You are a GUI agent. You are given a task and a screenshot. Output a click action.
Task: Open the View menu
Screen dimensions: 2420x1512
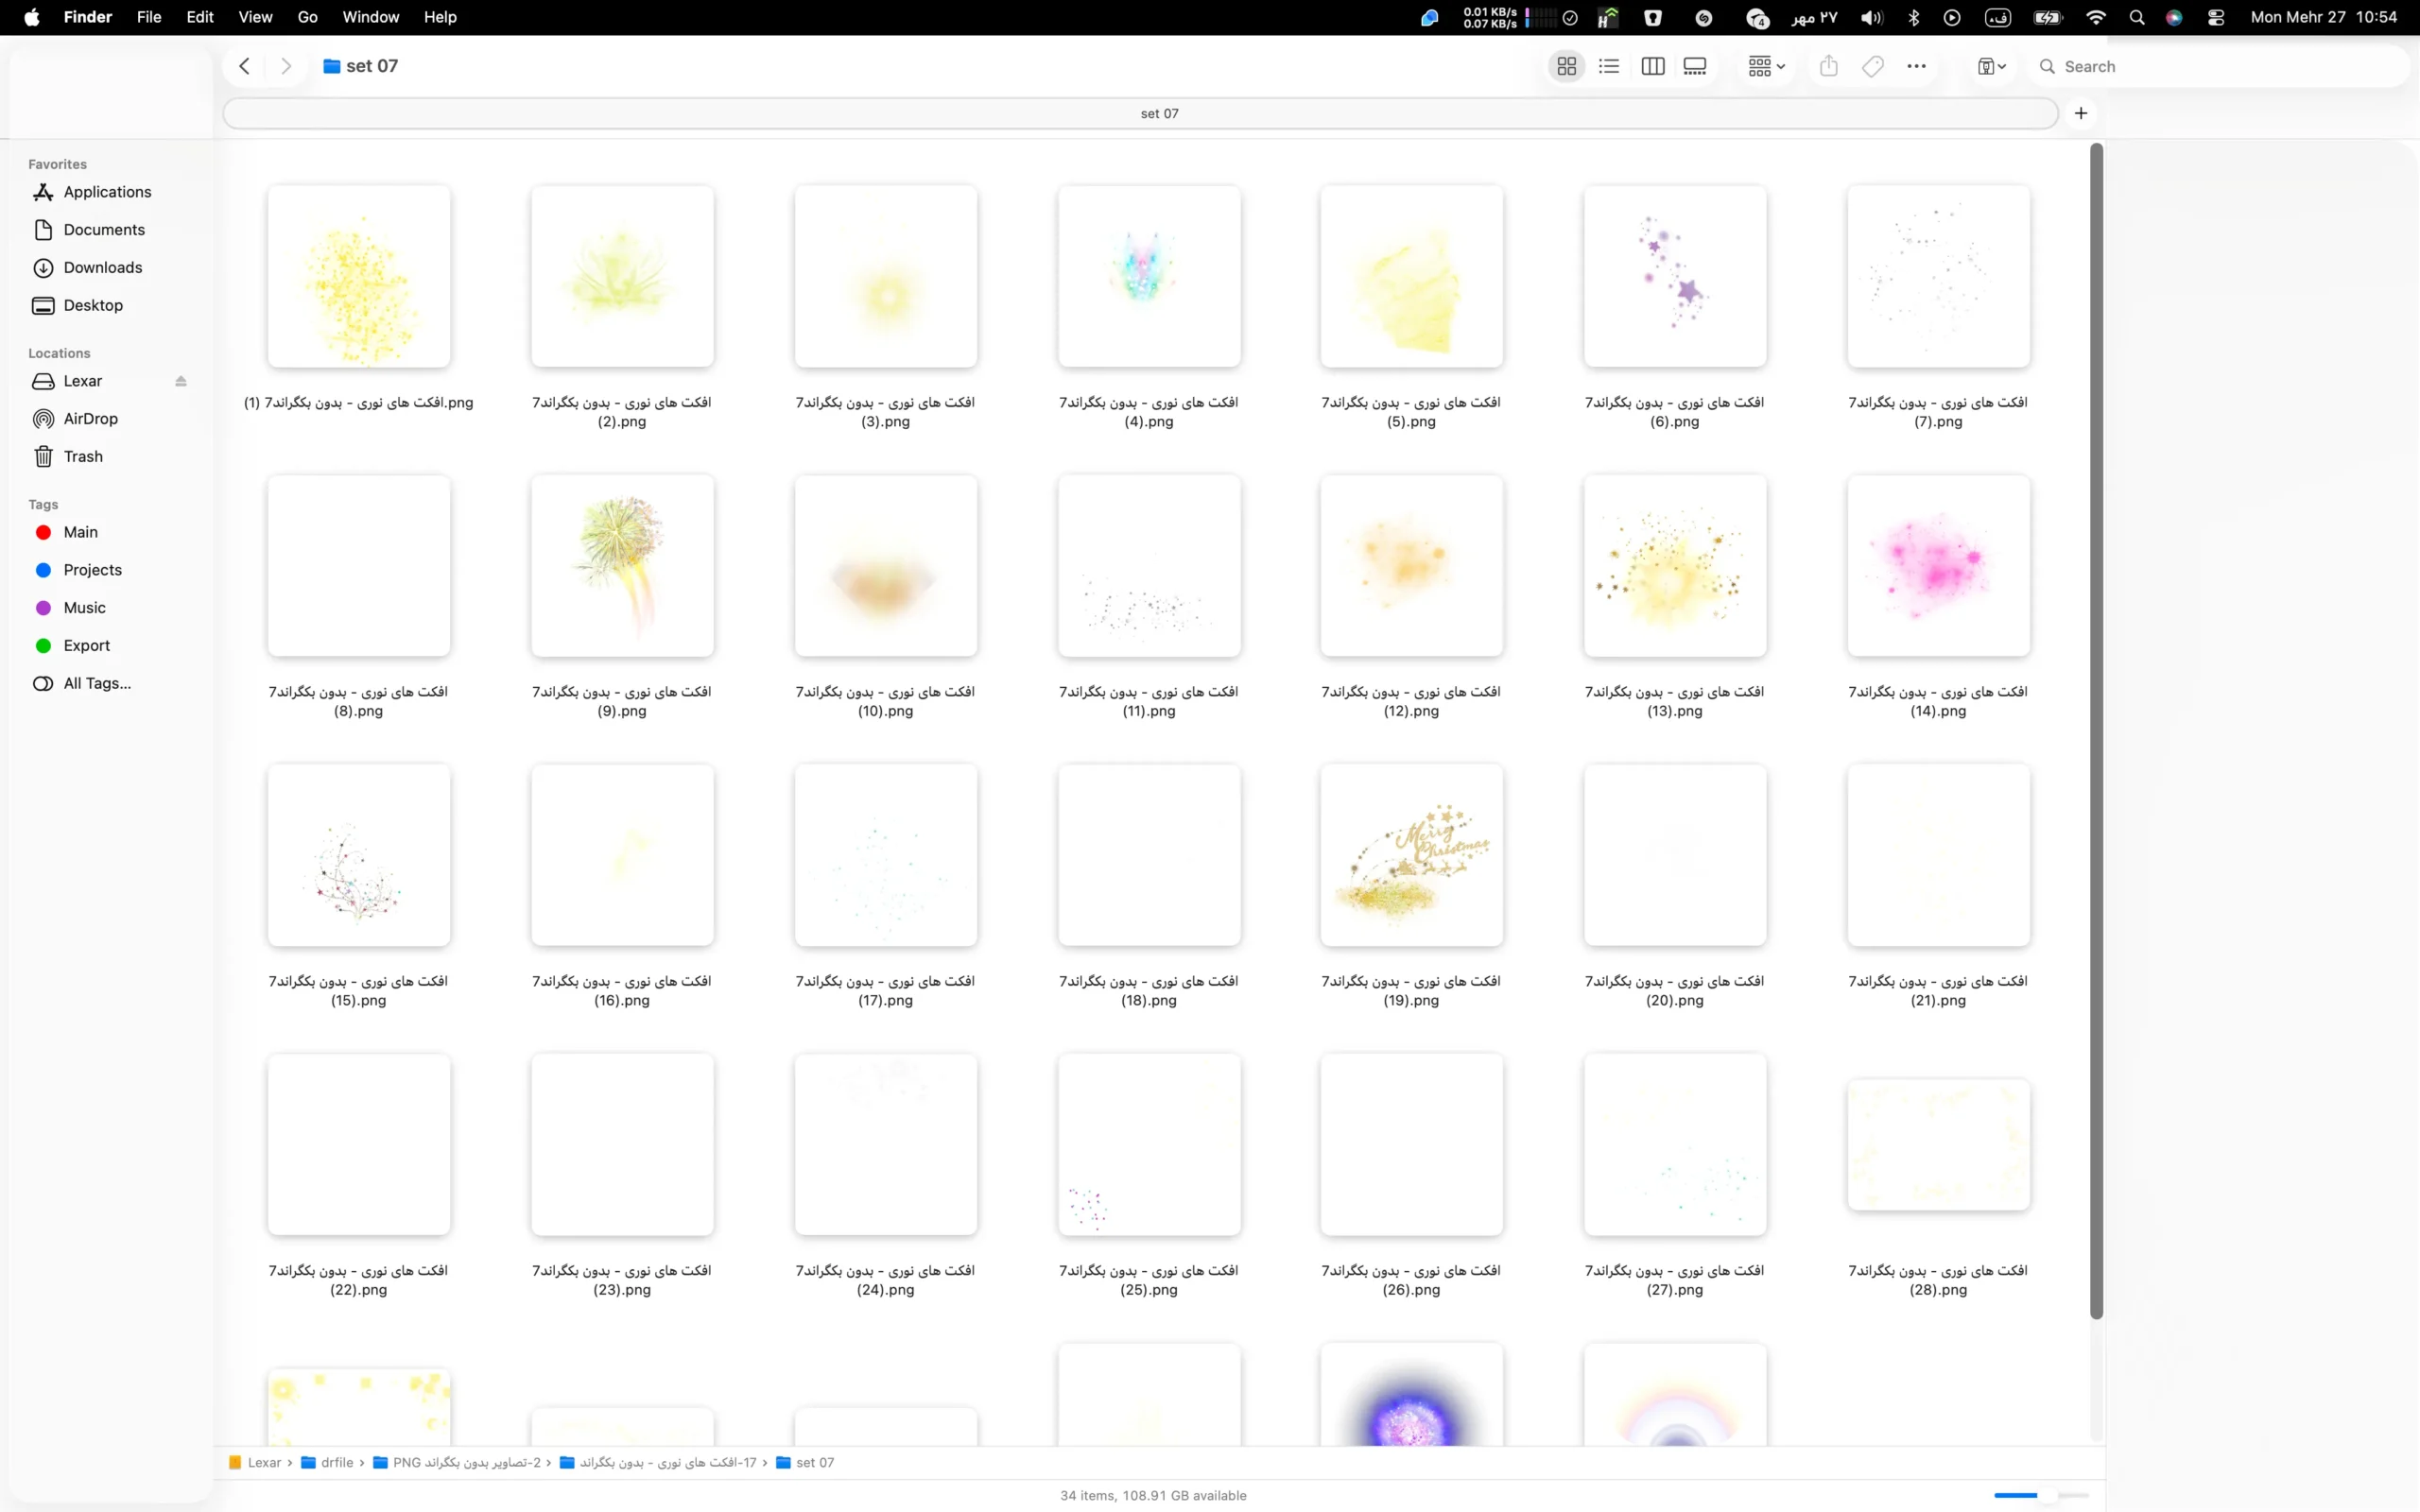coord(255,17)
